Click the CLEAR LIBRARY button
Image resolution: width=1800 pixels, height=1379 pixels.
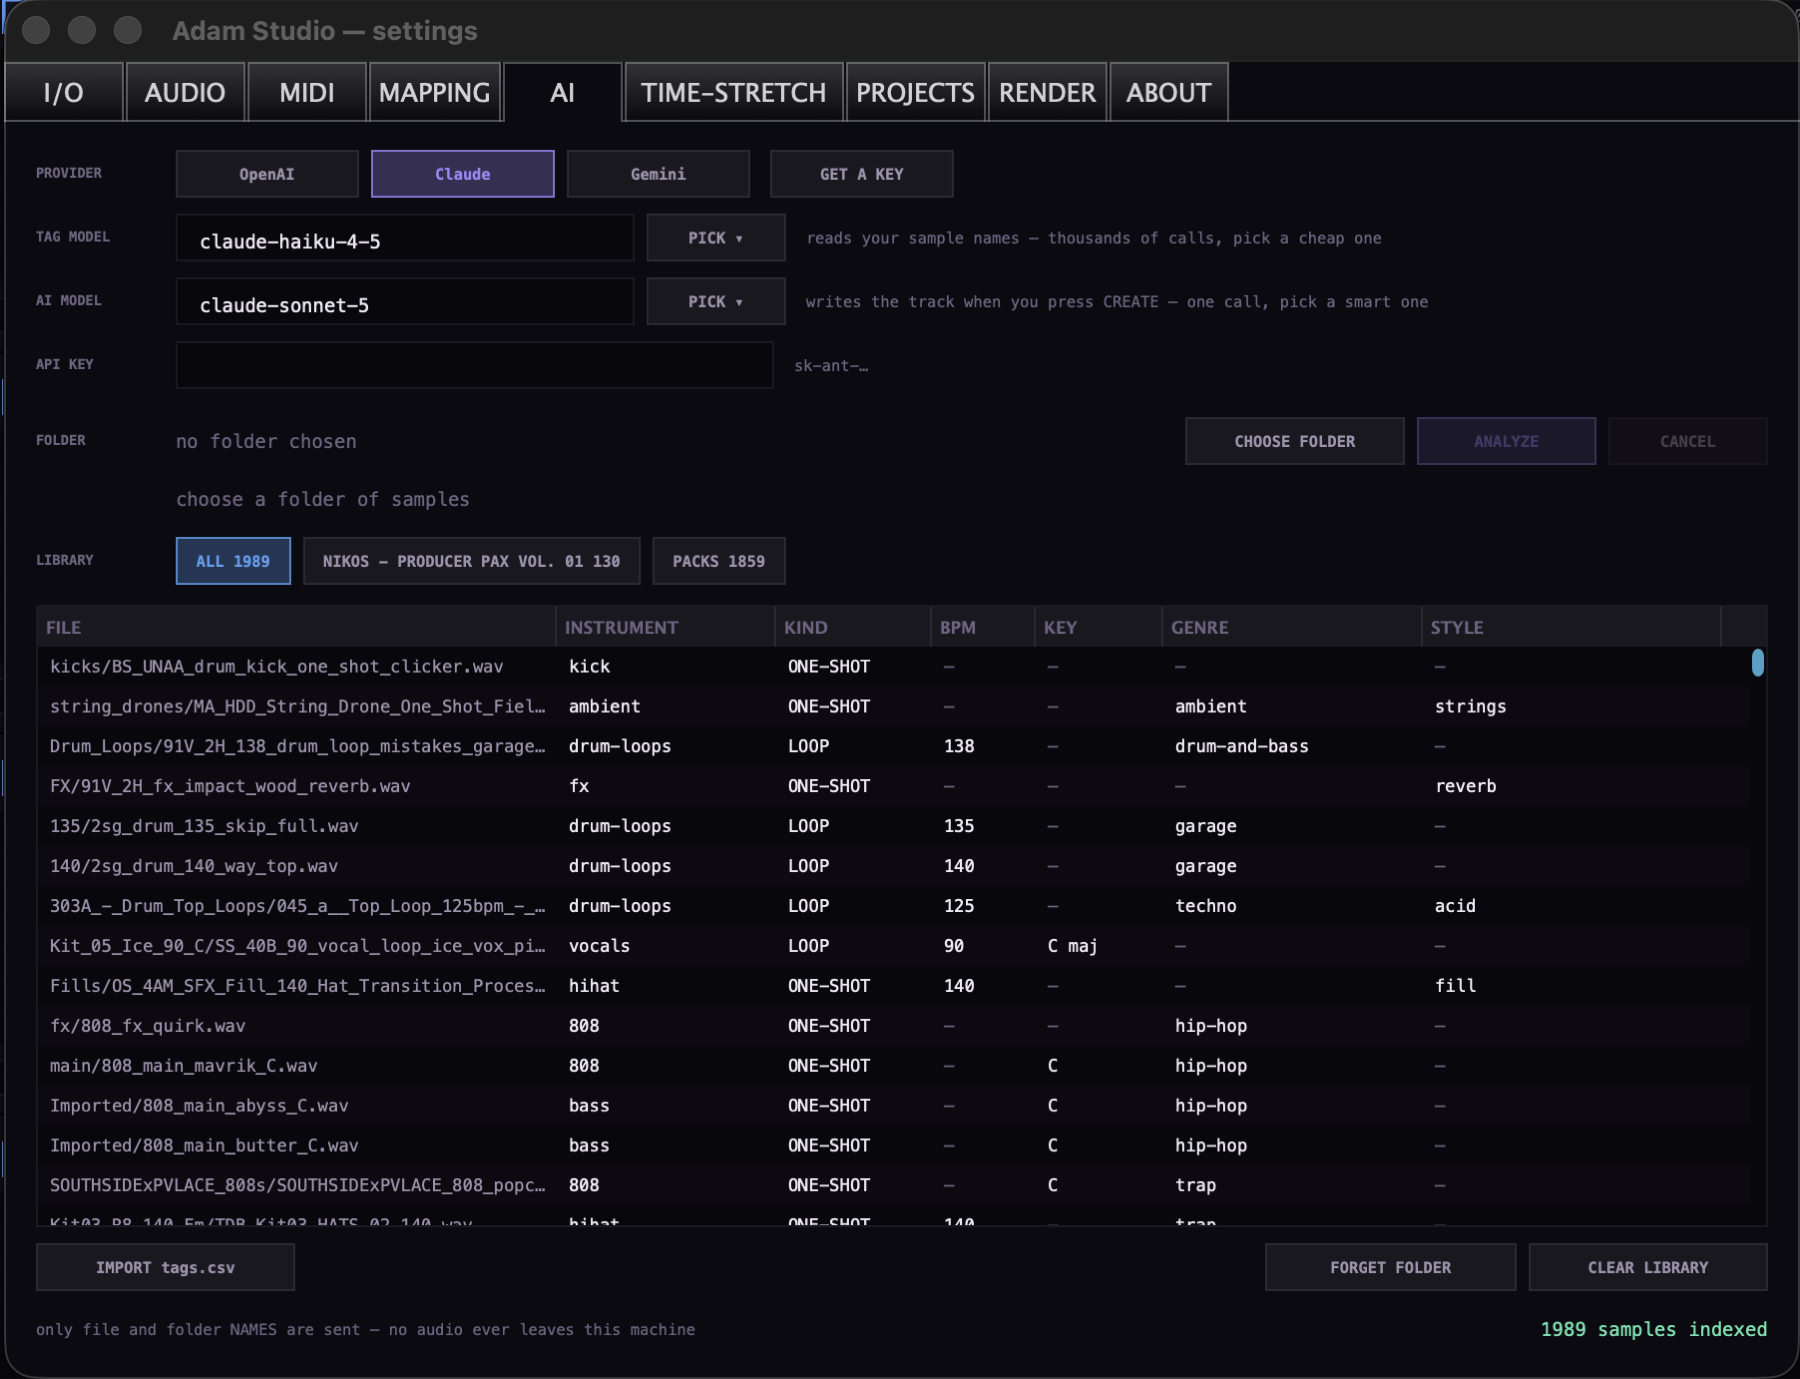(x=1647, y=1267)
